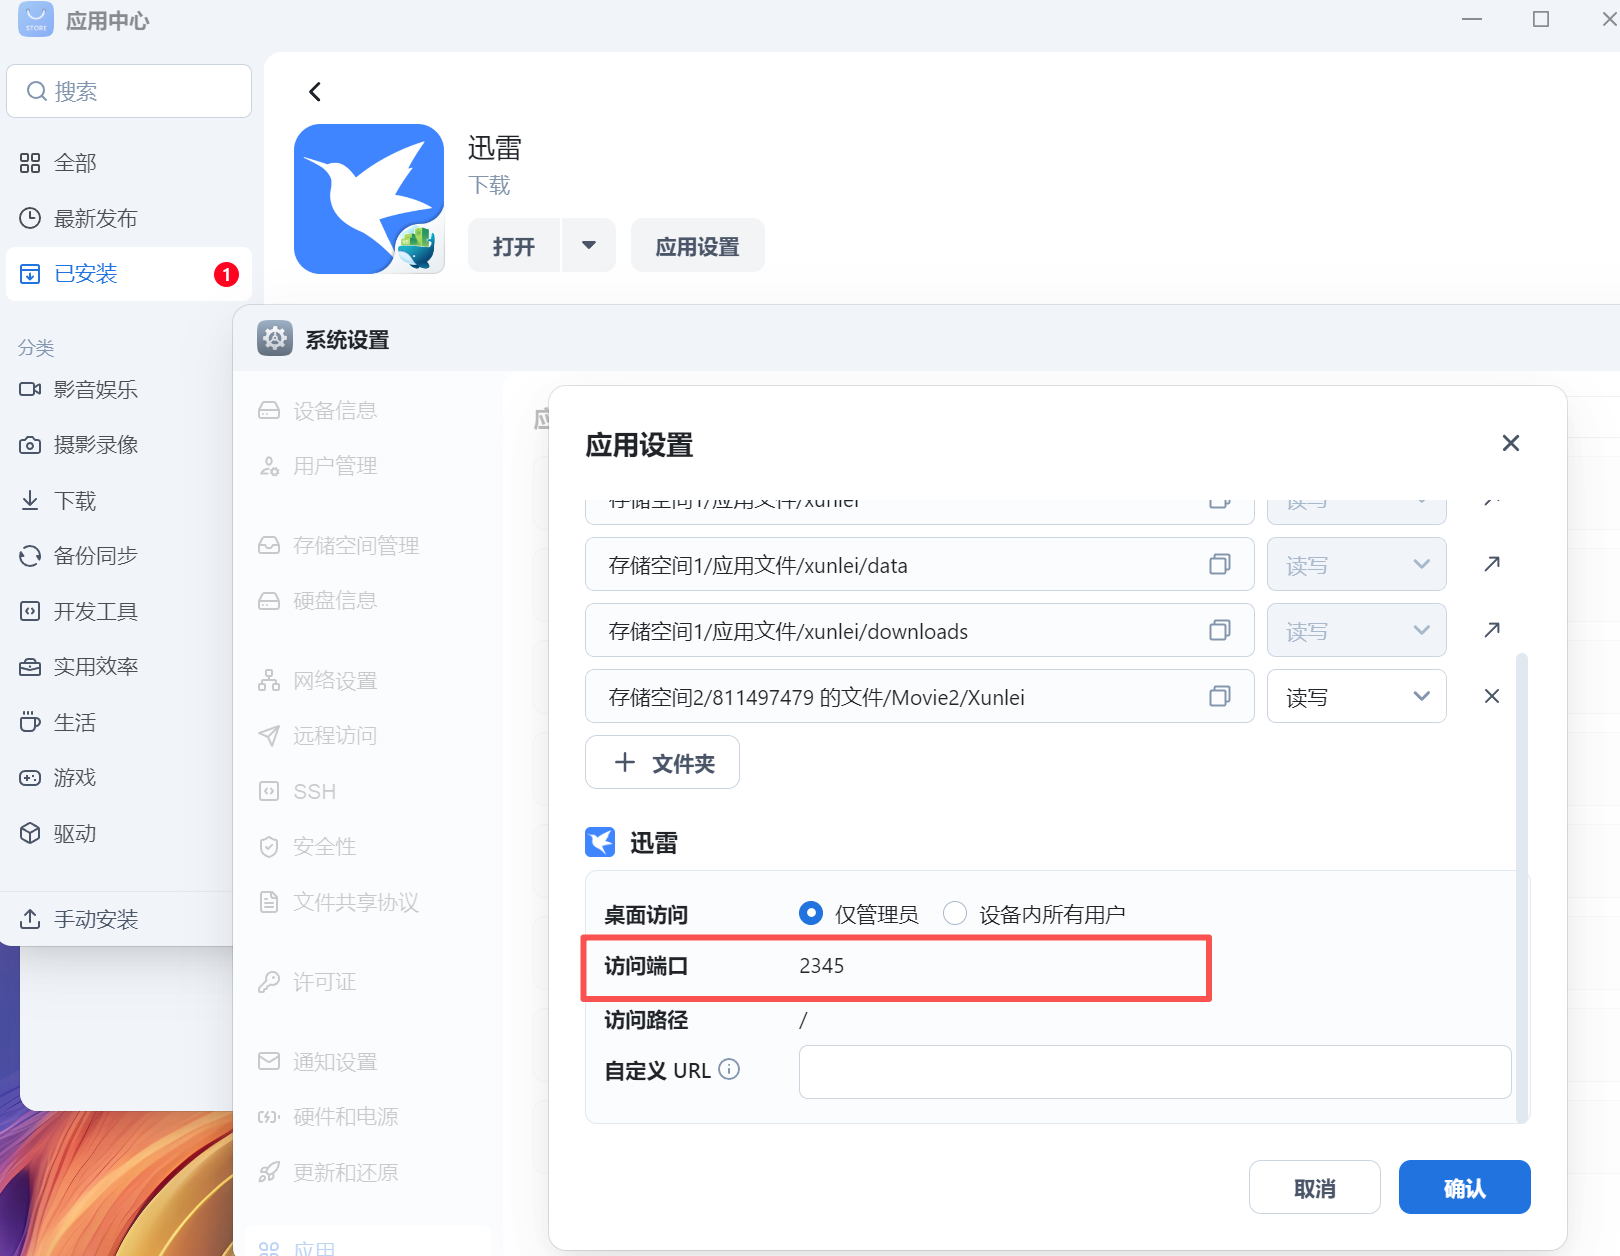Click the 硬盘信息 disk icon

(269, 601)
